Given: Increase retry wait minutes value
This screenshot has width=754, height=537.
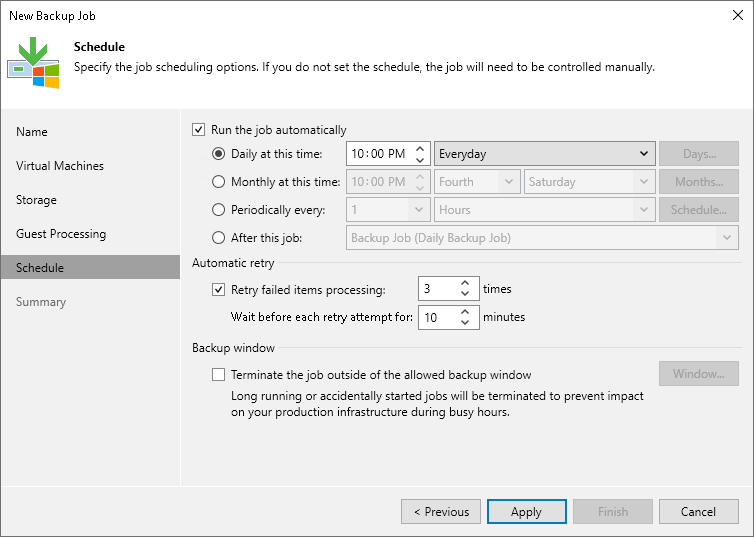Looking at the screenshot, I should [x=465, y=312].
